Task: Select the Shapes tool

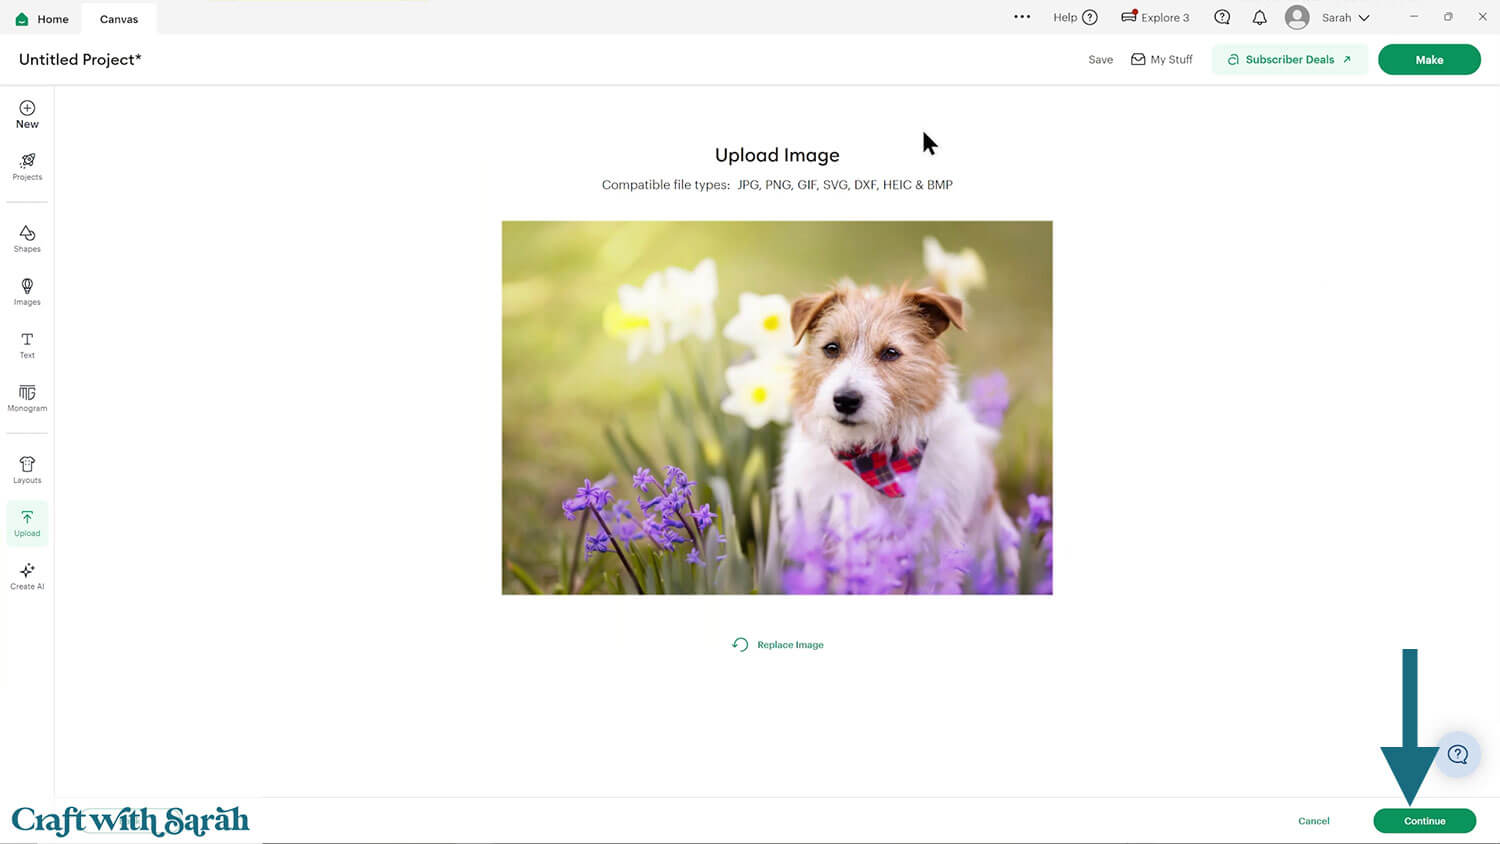Action: [x=27, y=238]
